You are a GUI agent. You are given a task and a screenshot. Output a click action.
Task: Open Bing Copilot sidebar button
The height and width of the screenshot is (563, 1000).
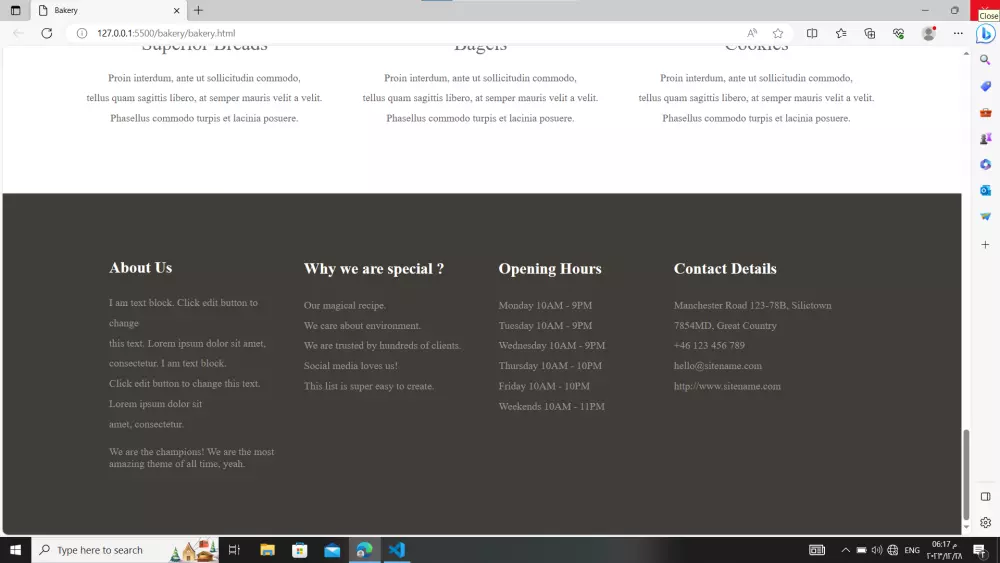pyautogui.click(x=985, y=34)
